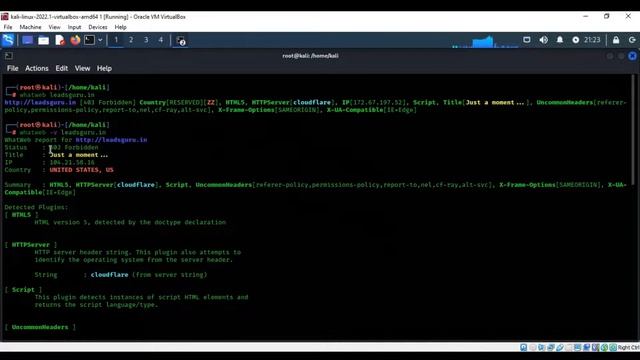Click the [ HTML5 ] plugin heading
This screenshot has width=640, height=360.
(x=21, y=215)
